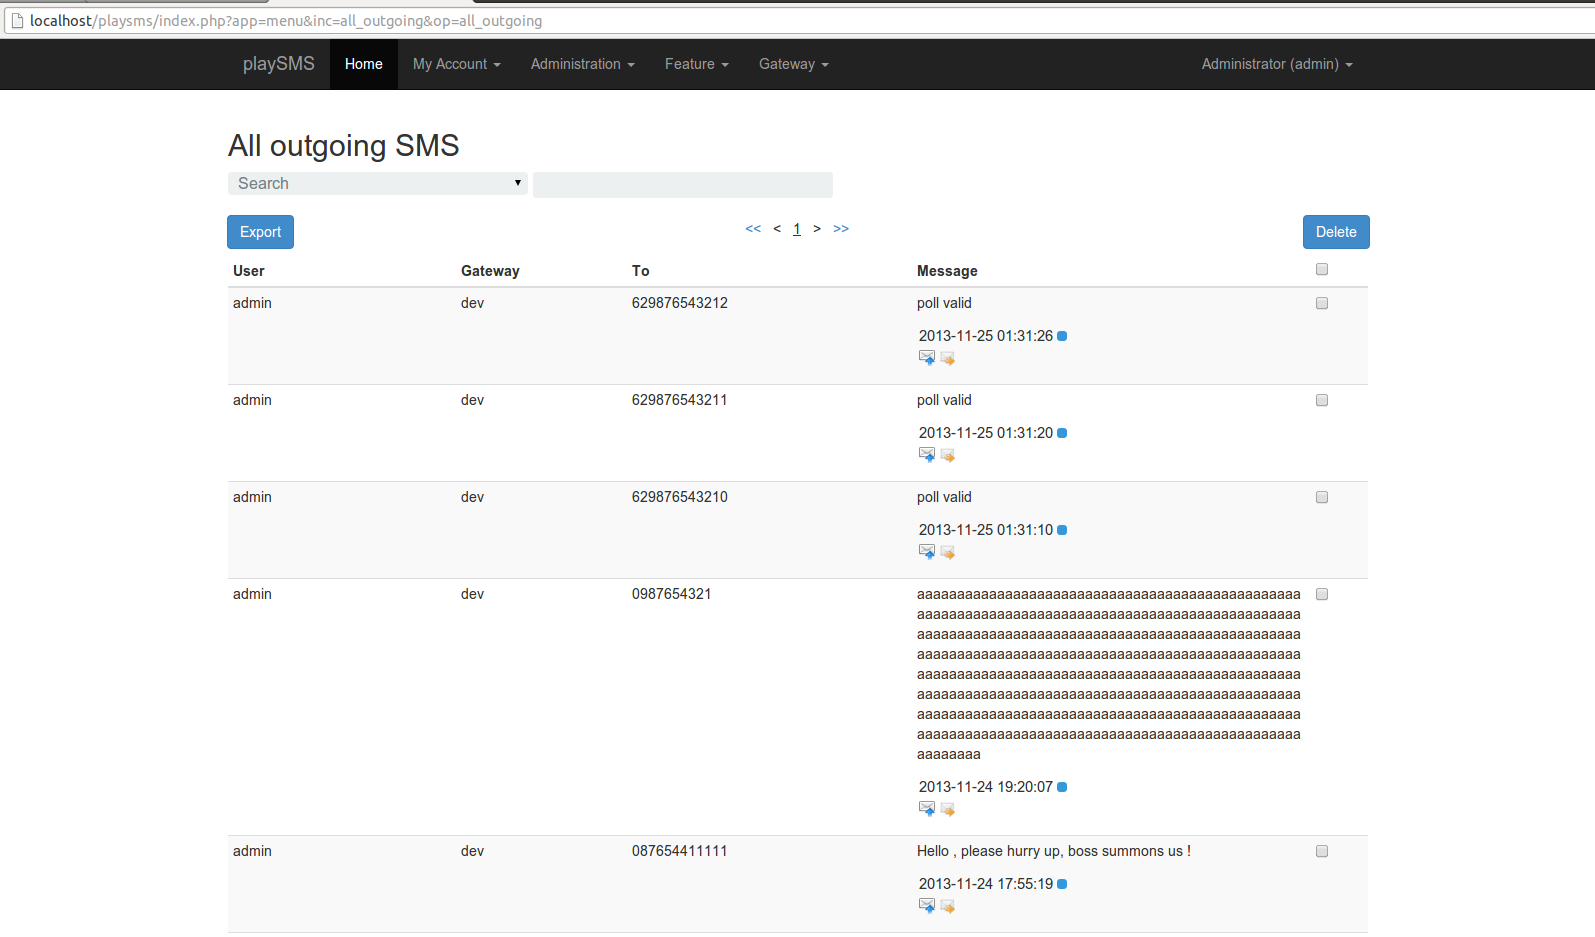Click blue status square beside 01:31:10 timestamp
1595x937 pixels.
pyautogui.click(x=1062, y=530)
